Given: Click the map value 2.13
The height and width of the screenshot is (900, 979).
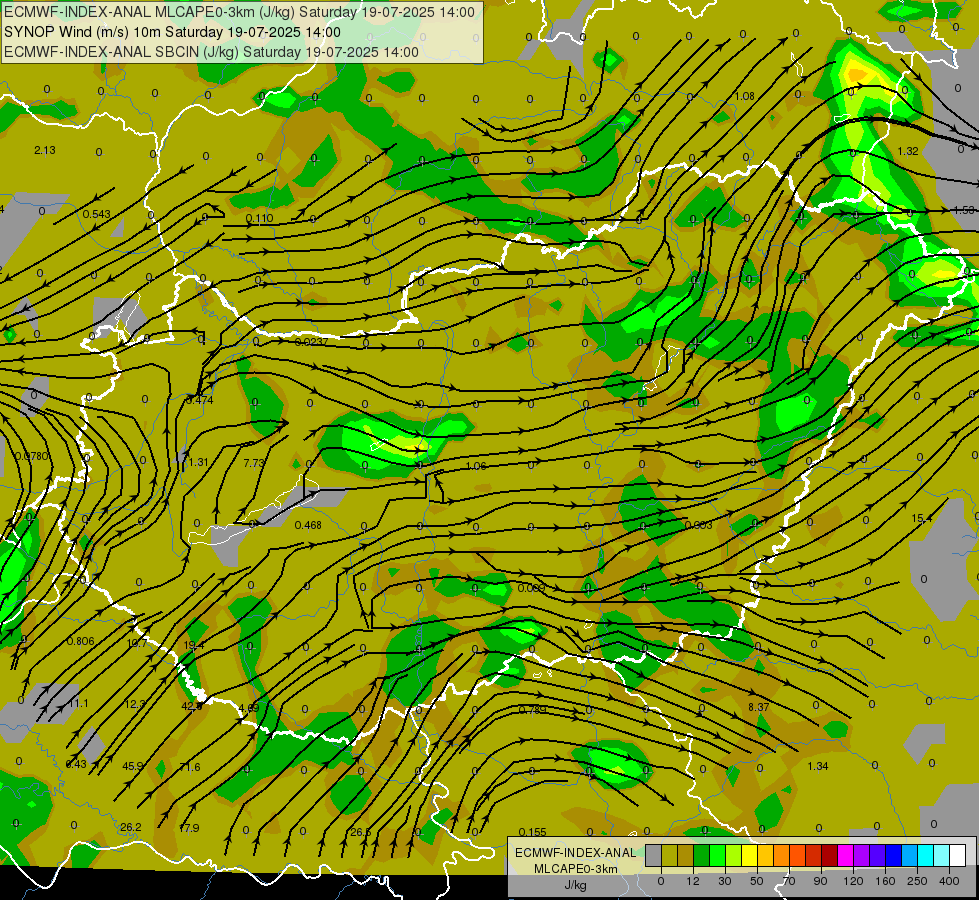Looking at the screenshot, I should click(x=45, y=150).
